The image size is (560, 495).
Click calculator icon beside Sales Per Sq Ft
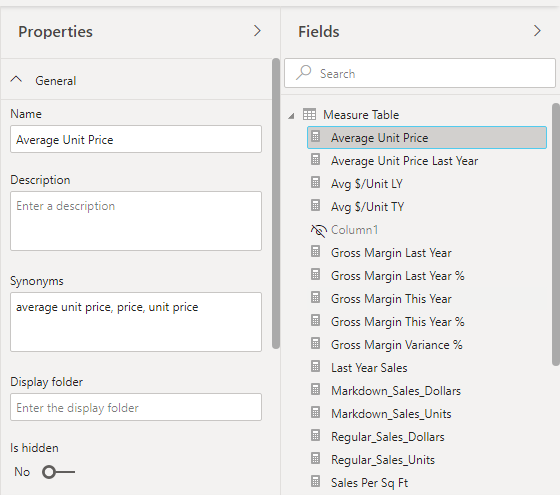pyautogui.click(x=315, y=481)
